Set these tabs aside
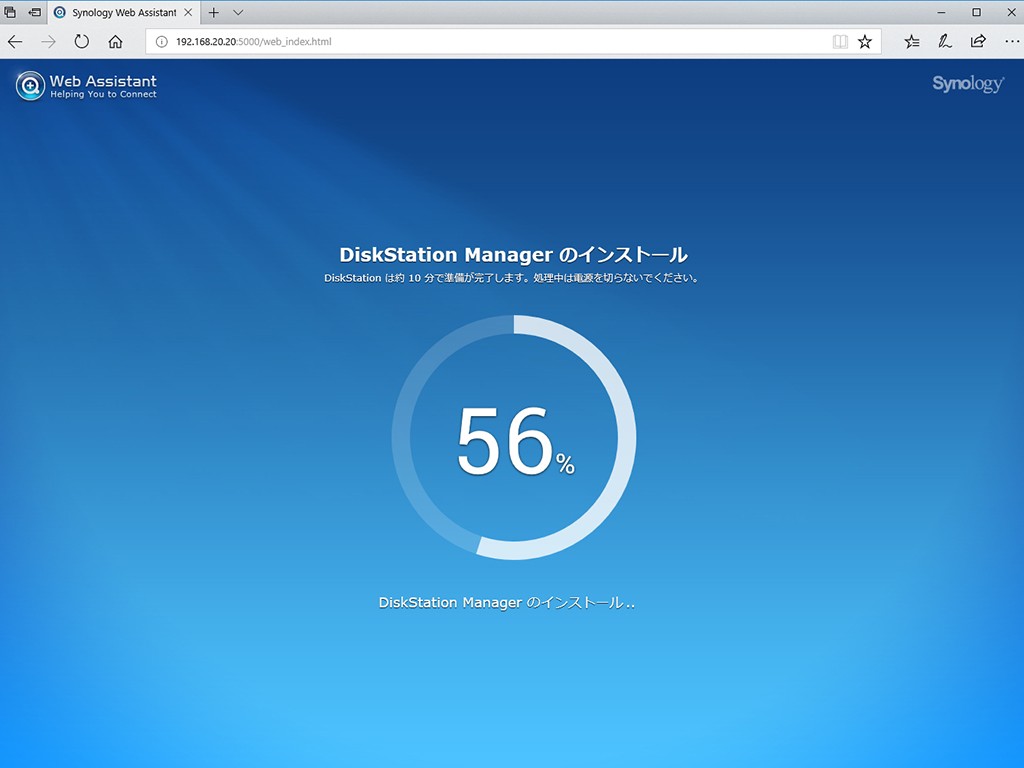 click(35, 13)
